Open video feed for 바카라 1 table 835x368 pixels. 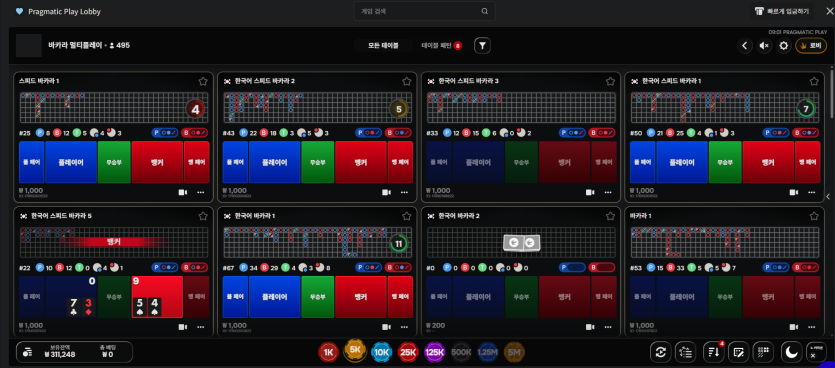794,327
